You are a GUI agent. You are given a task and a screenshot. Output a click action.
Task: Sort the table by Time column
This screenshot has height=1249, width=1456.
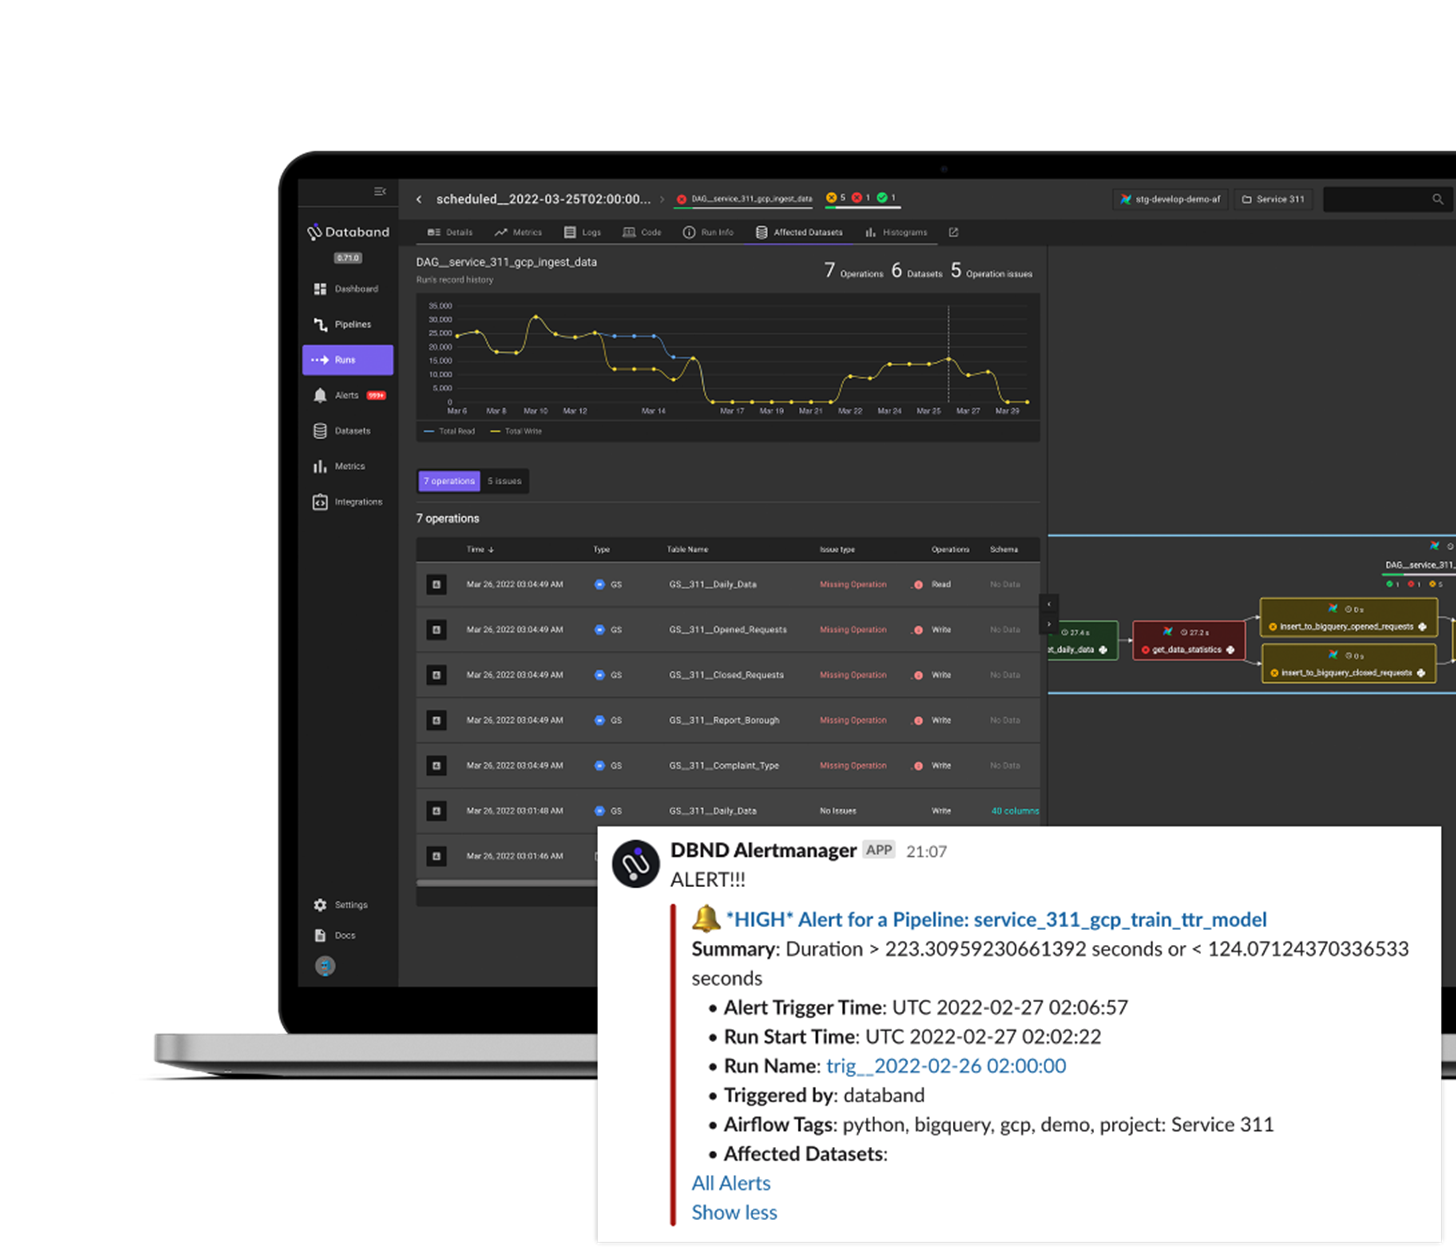(x=480, y=549)
